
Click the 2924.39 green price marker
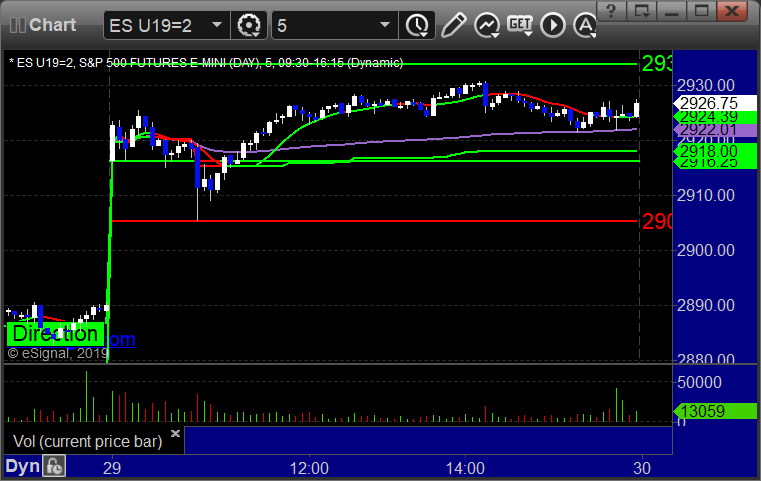714,117
